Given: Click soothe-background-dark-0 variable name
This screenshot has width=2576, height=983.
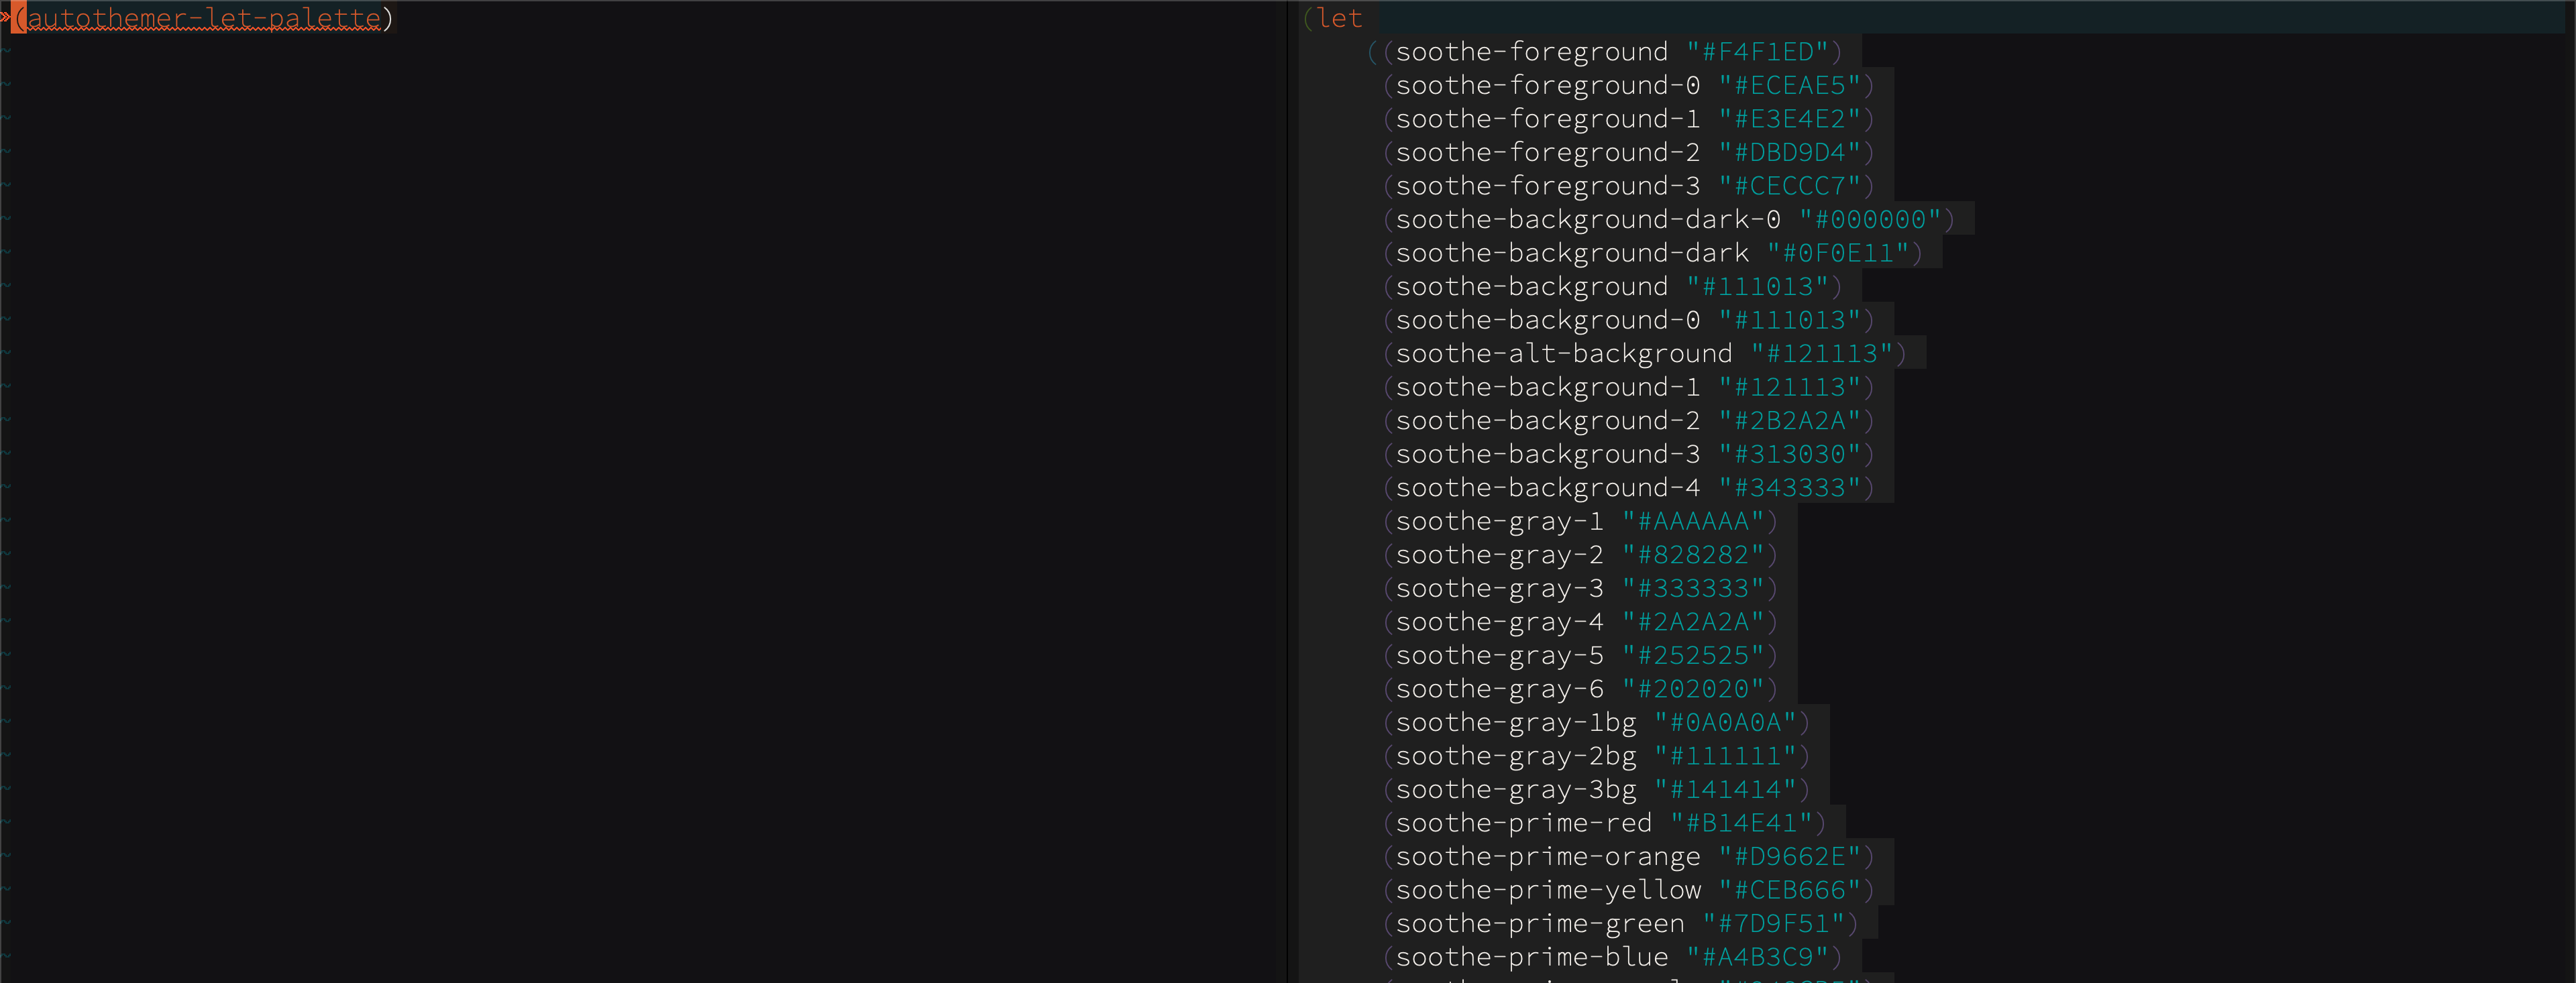Looking at the screenshot, I should click(x=1588, y=220).
